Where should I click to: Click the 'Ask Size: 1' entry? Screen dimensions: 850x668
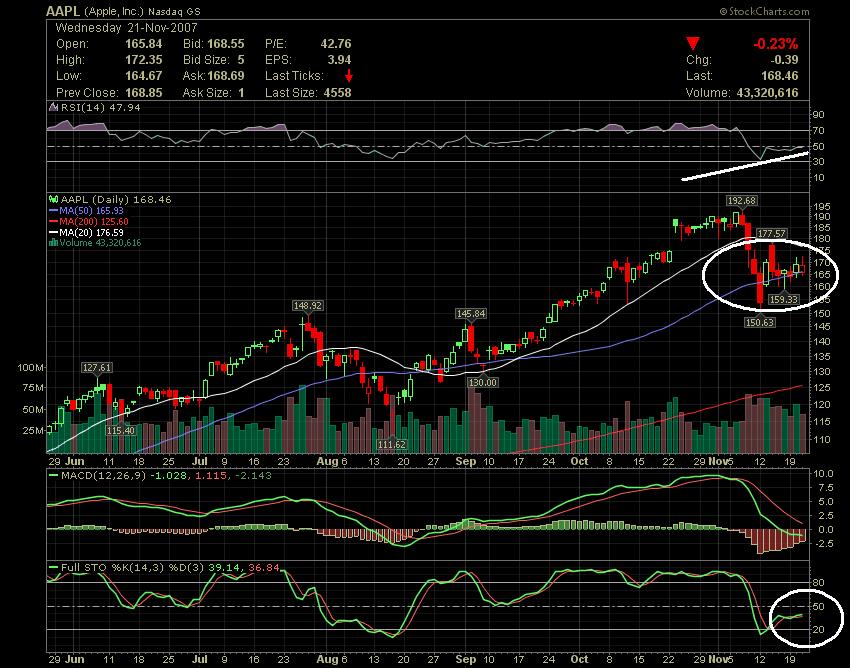coord(214,93)
